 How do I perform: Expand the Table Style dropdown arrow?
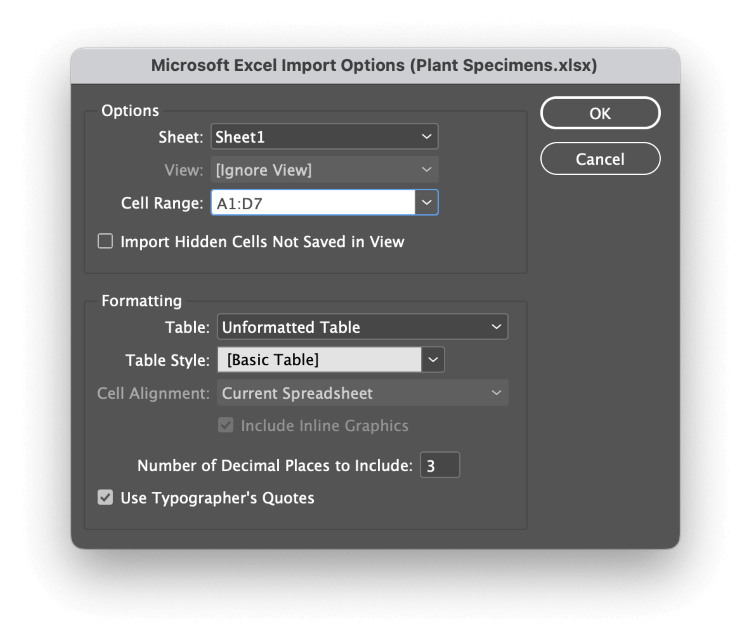point(433,360)
